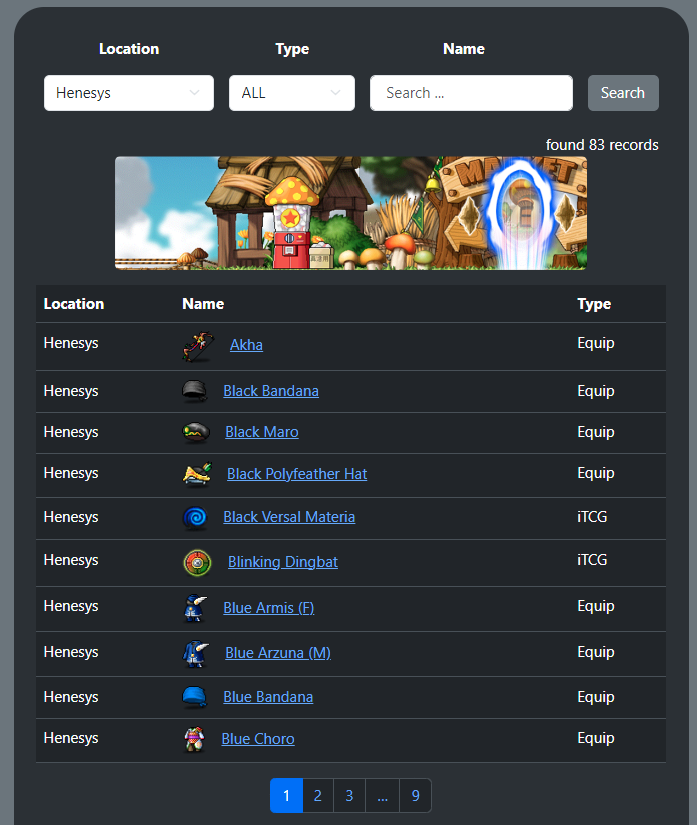Click the Blue Bandana item icon
Image resolution: width=697 pixels, height=825 pixels.
click(x=195, y=697)
